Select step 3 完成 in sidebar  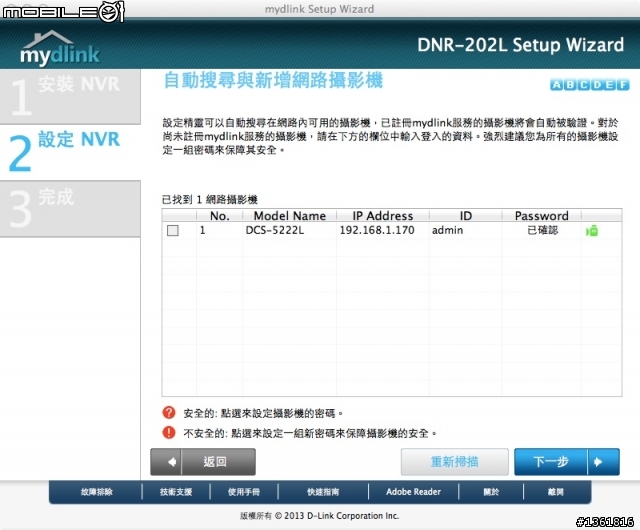click(x=70, y=209)
